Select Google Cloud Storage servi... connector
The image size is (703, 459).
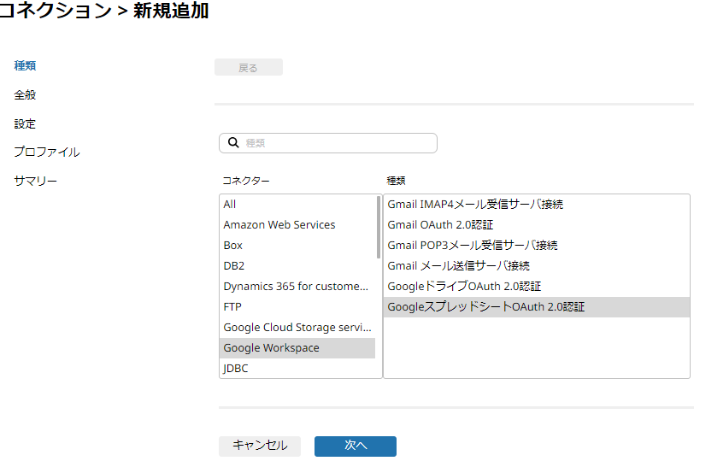click(x=297, y=328)
